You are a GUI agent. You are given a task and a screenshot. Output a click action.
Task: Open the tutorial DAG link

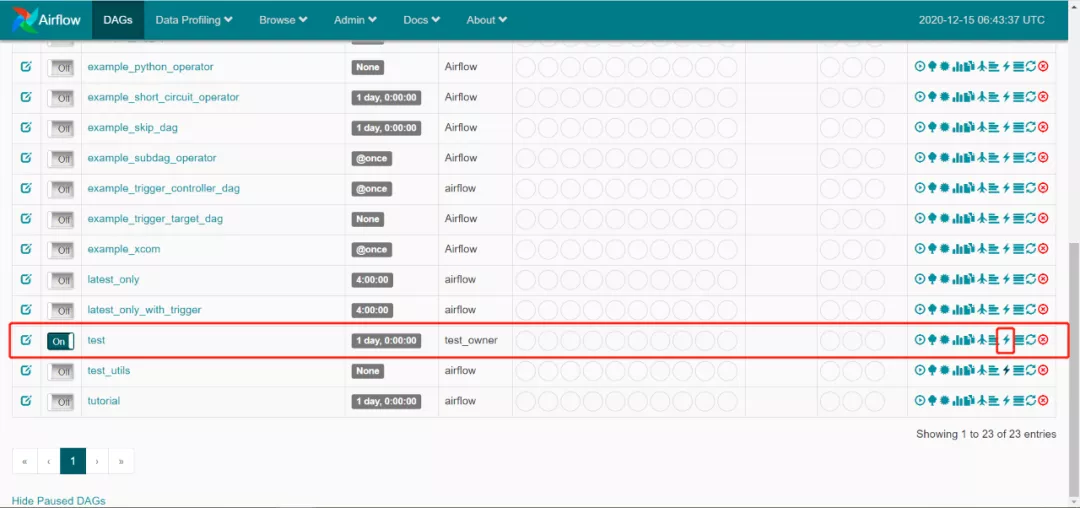104,401
